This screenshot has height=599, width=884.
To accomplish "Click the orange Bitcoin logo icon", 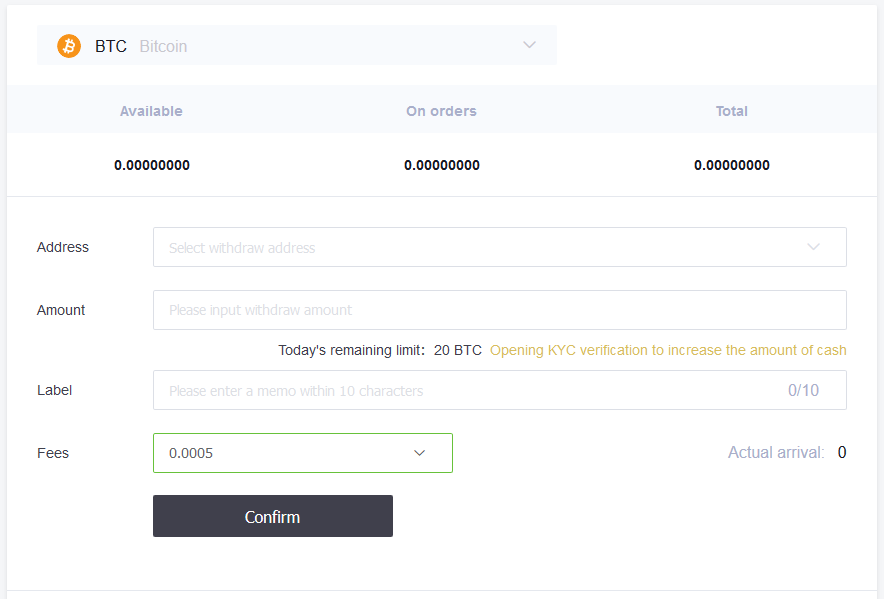I will [x=69, y=46].
